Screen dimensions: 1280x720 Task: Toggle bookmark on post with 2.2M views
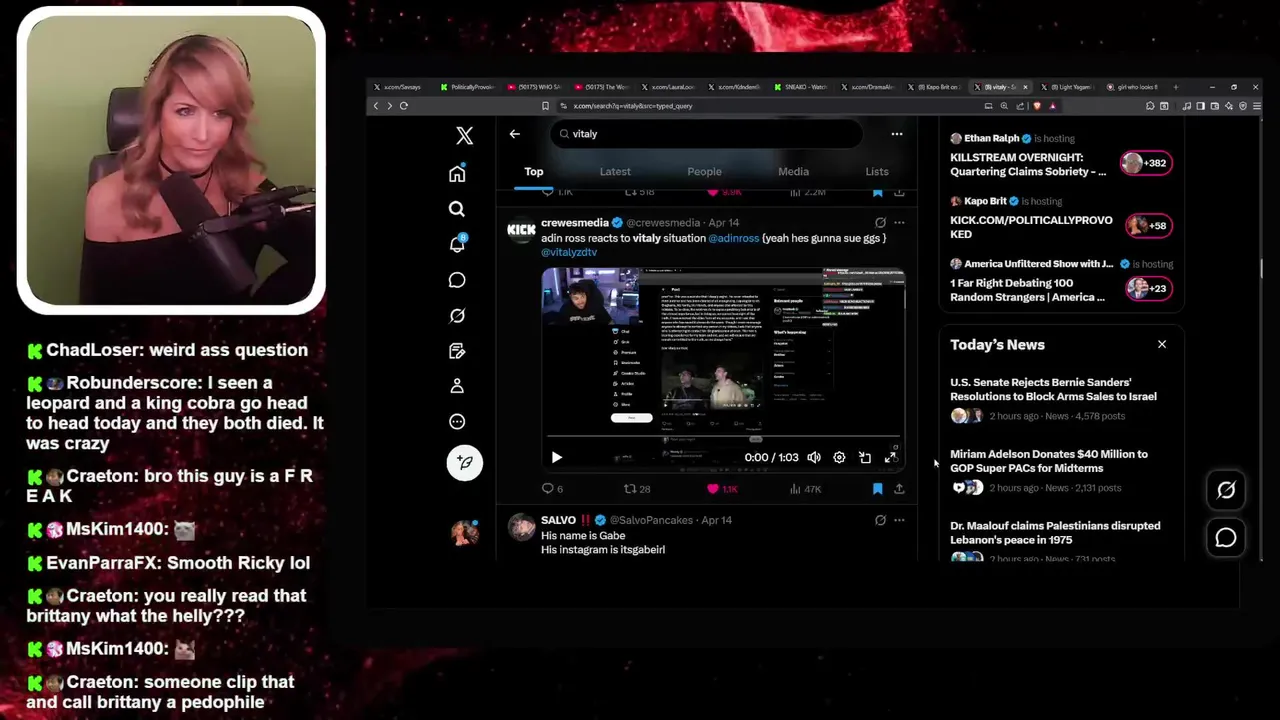coord(877,192)
